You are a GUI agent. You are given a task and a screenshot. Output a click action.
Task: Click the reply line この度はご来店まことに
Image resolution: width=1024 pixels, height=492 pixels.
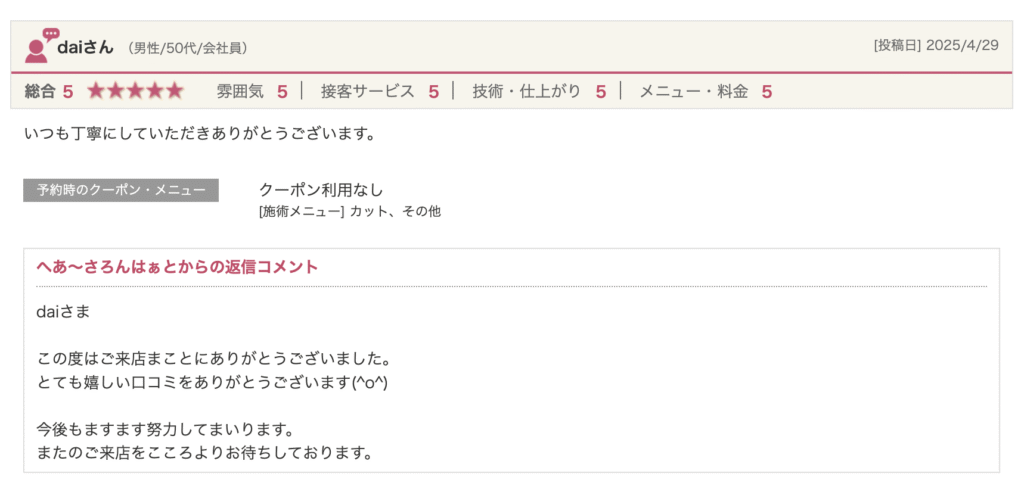point(212,358)
